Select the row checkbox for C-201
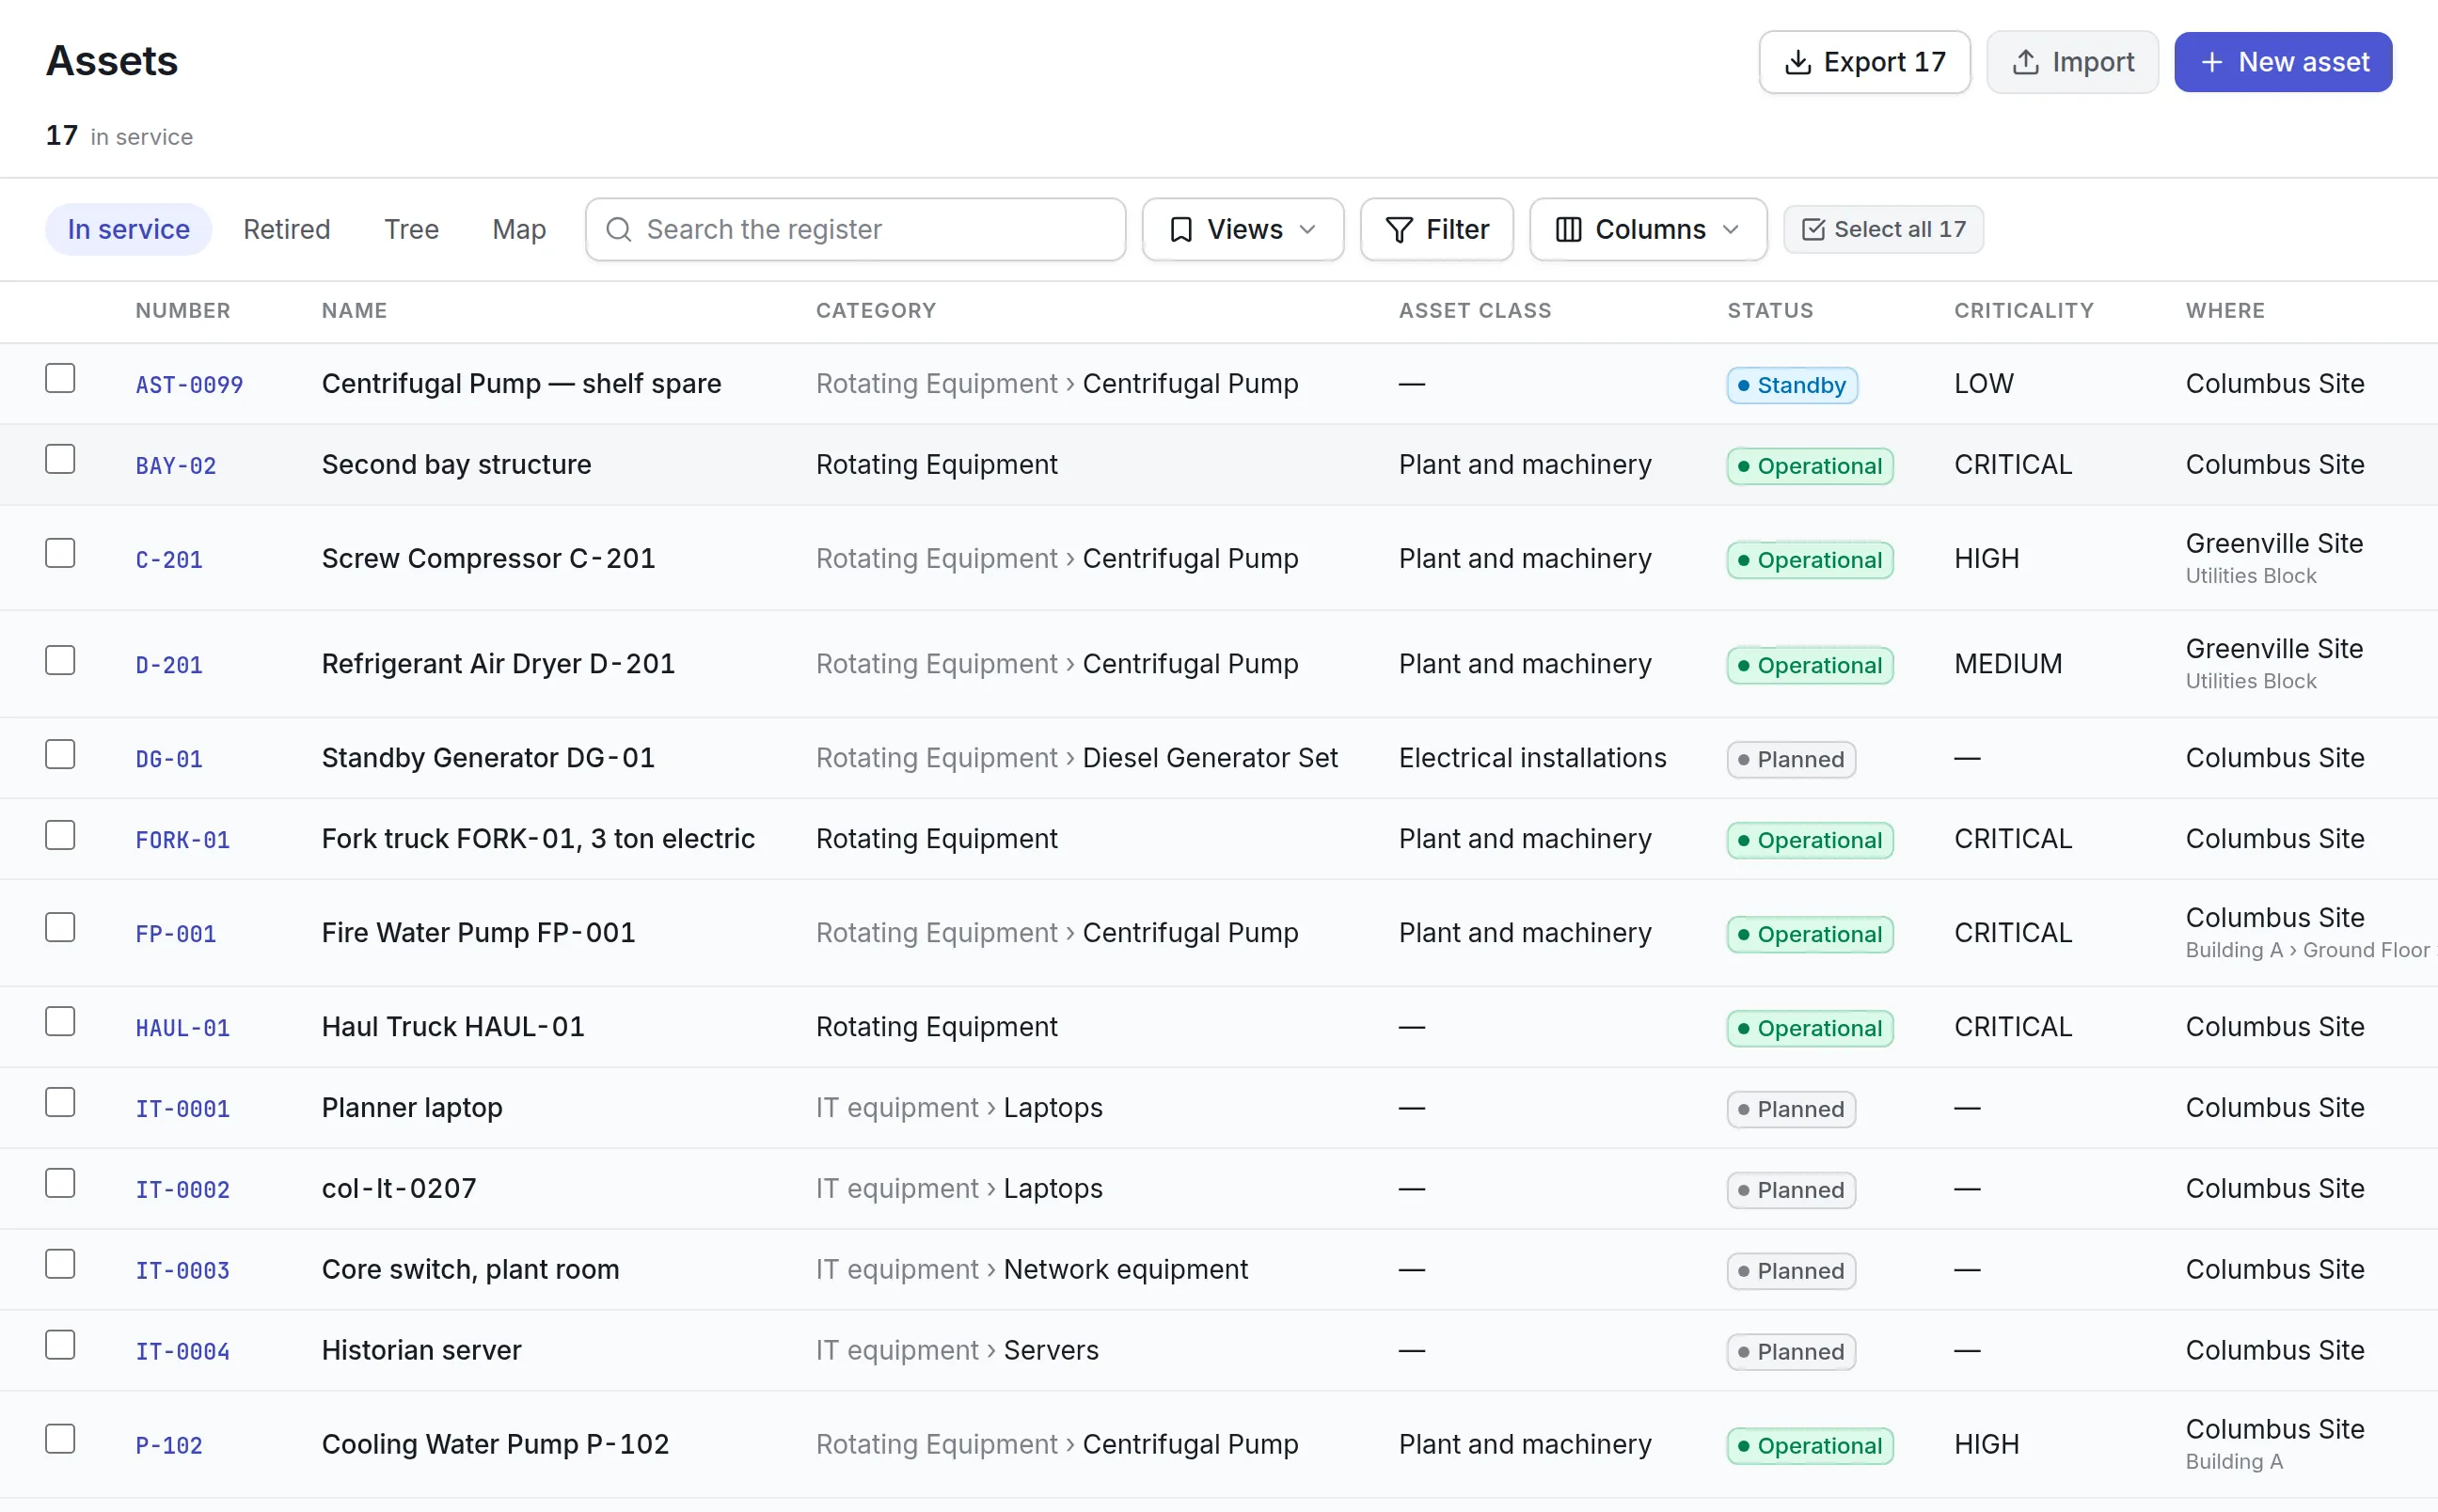Image resolution: width=2438 pixels, height=1512 pixels. [x=60, y=553]
